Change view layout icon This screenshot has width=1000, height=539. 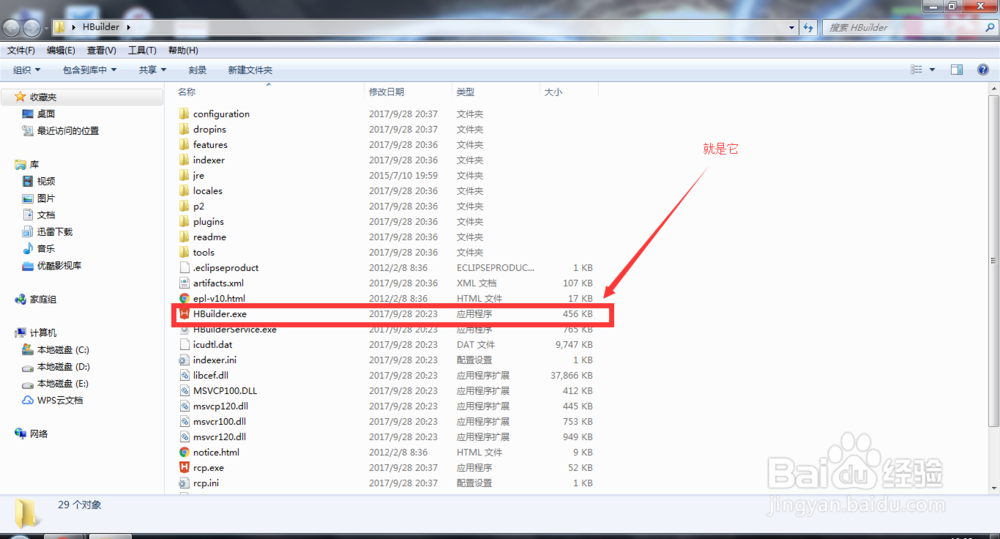(x=916, y=70)
